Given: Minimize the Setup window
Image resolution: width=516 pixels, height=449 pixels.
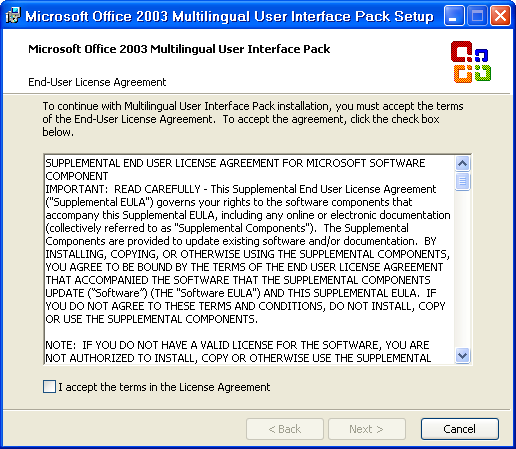Looking at the screenshot, I should [x=454, y=16].
